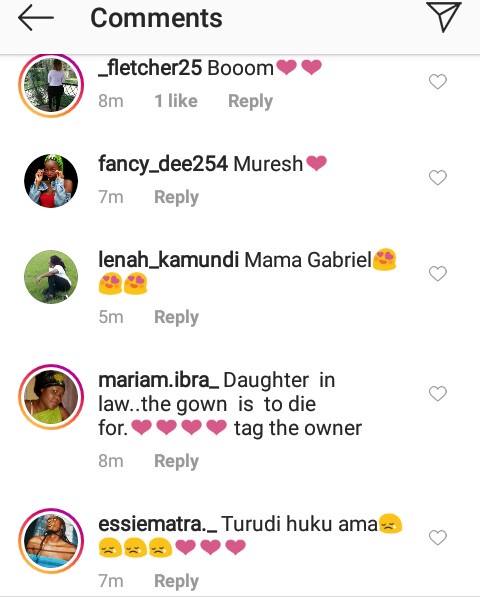
Task: Open _fletcher25's profile picture story
Action: click(x=51, y=85)
